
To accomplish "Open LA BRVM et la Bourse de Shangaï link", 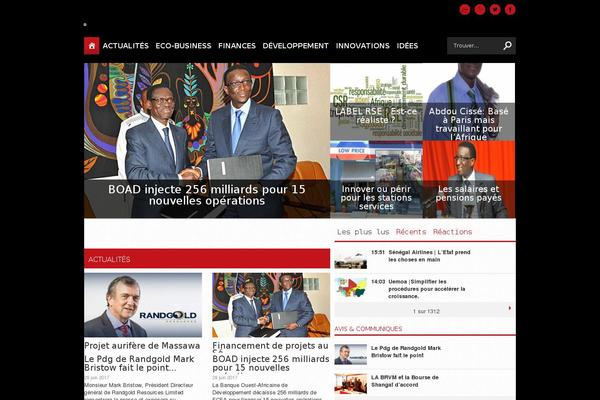I will coord(405,381).
